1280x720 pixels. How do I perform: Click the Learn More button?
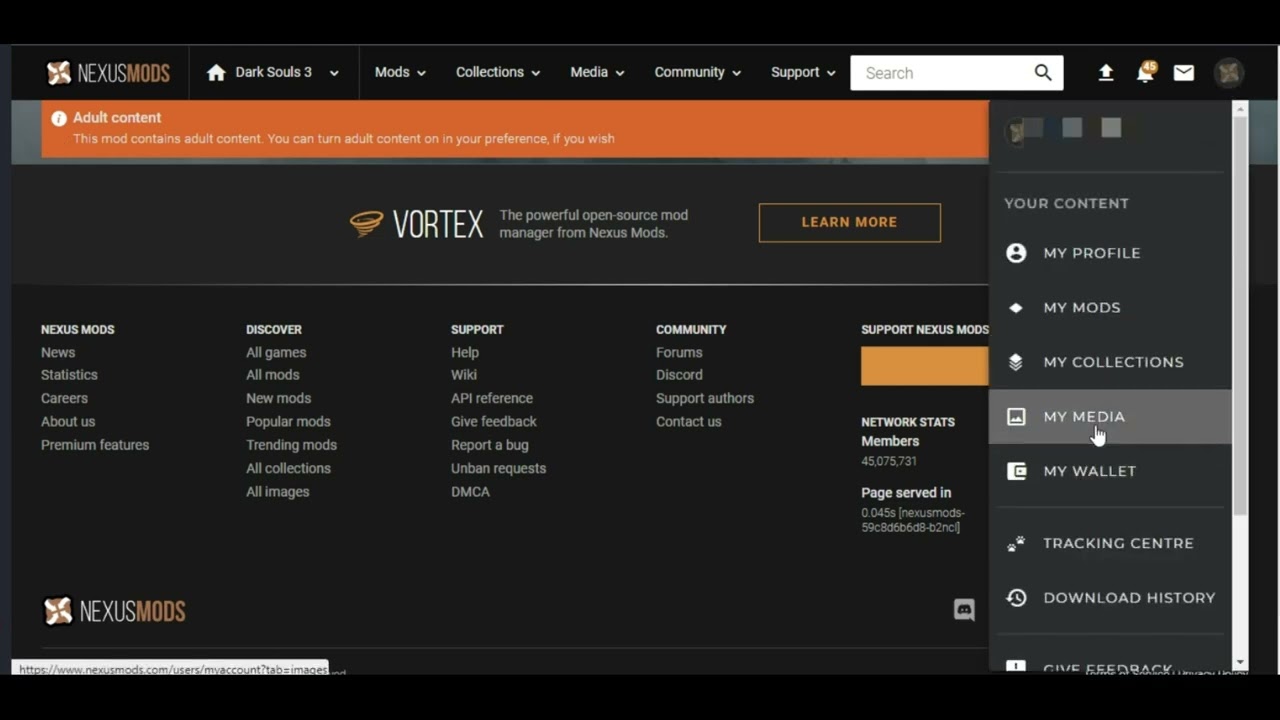point(850,223)
